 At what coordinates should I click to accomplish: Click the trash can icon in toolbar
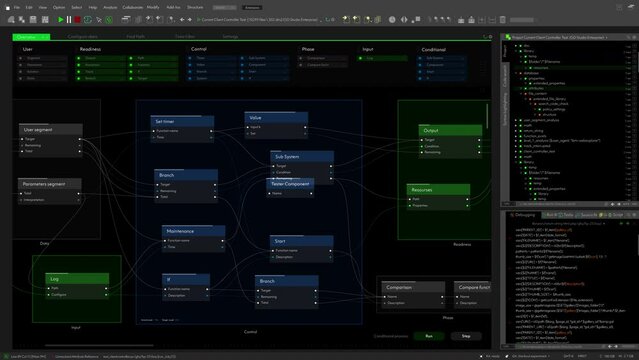[x=502, y=19]
